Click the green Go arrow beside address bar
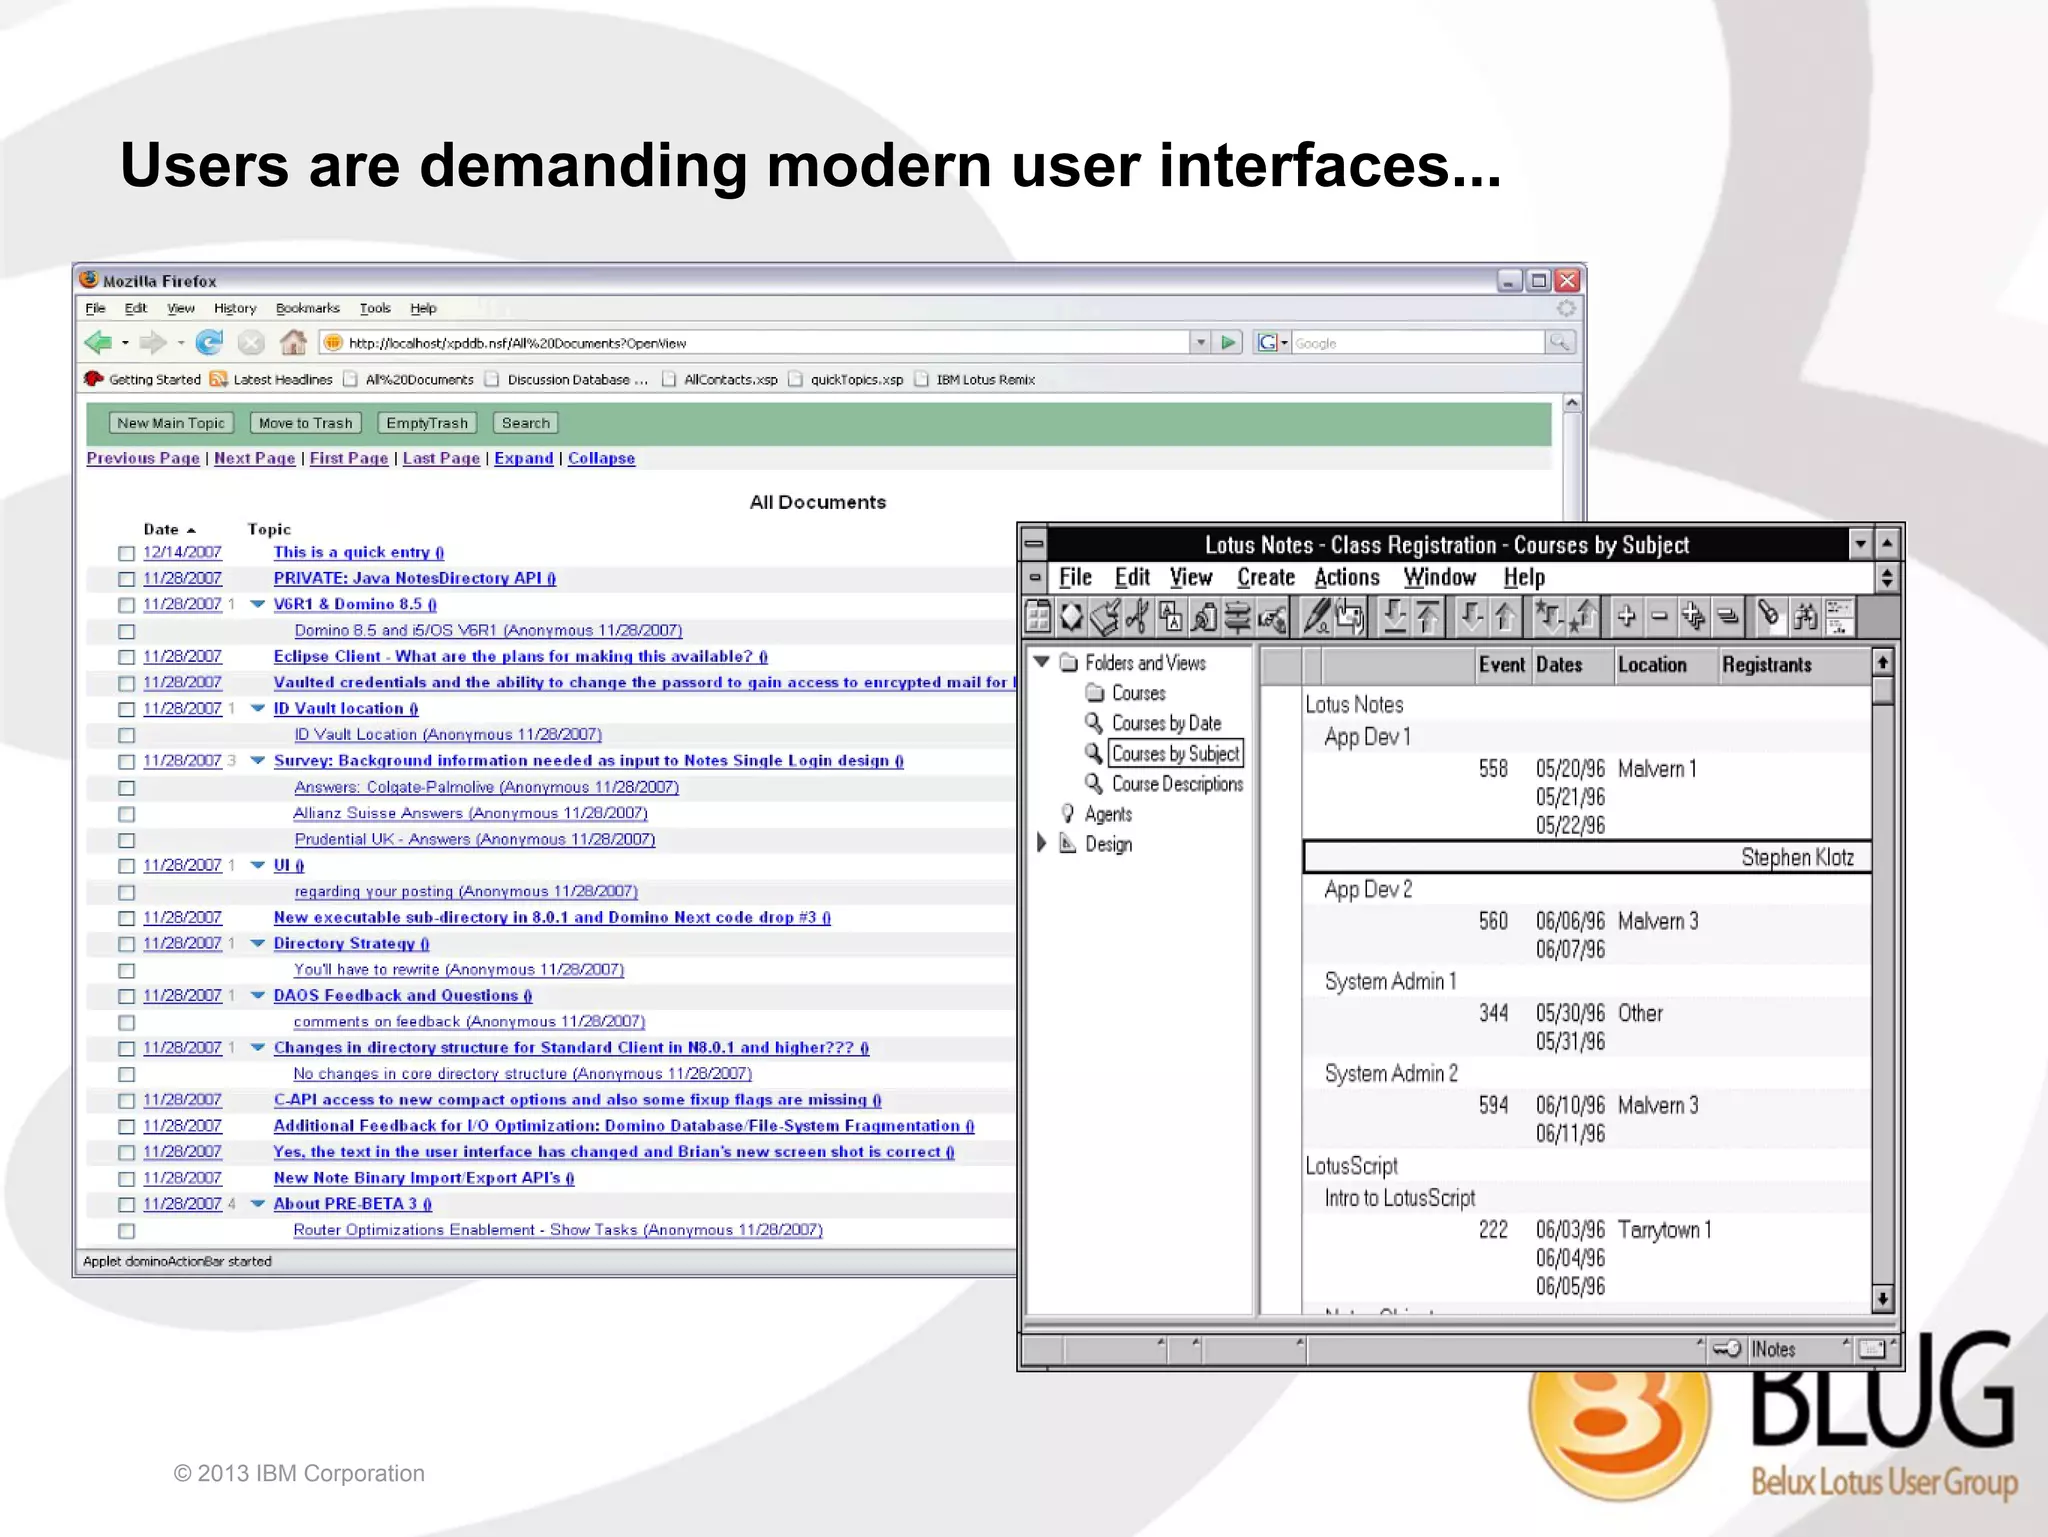The height and width of the screenshot is (1537, 2048). (1229, 343)
